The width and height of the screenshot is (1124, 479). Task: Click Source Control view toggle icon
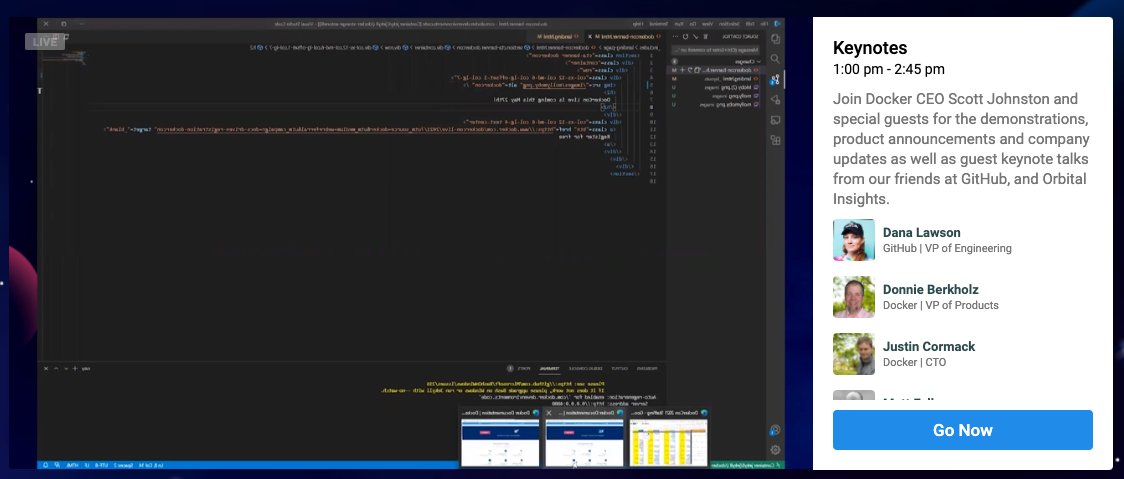[x=705, y=37]
